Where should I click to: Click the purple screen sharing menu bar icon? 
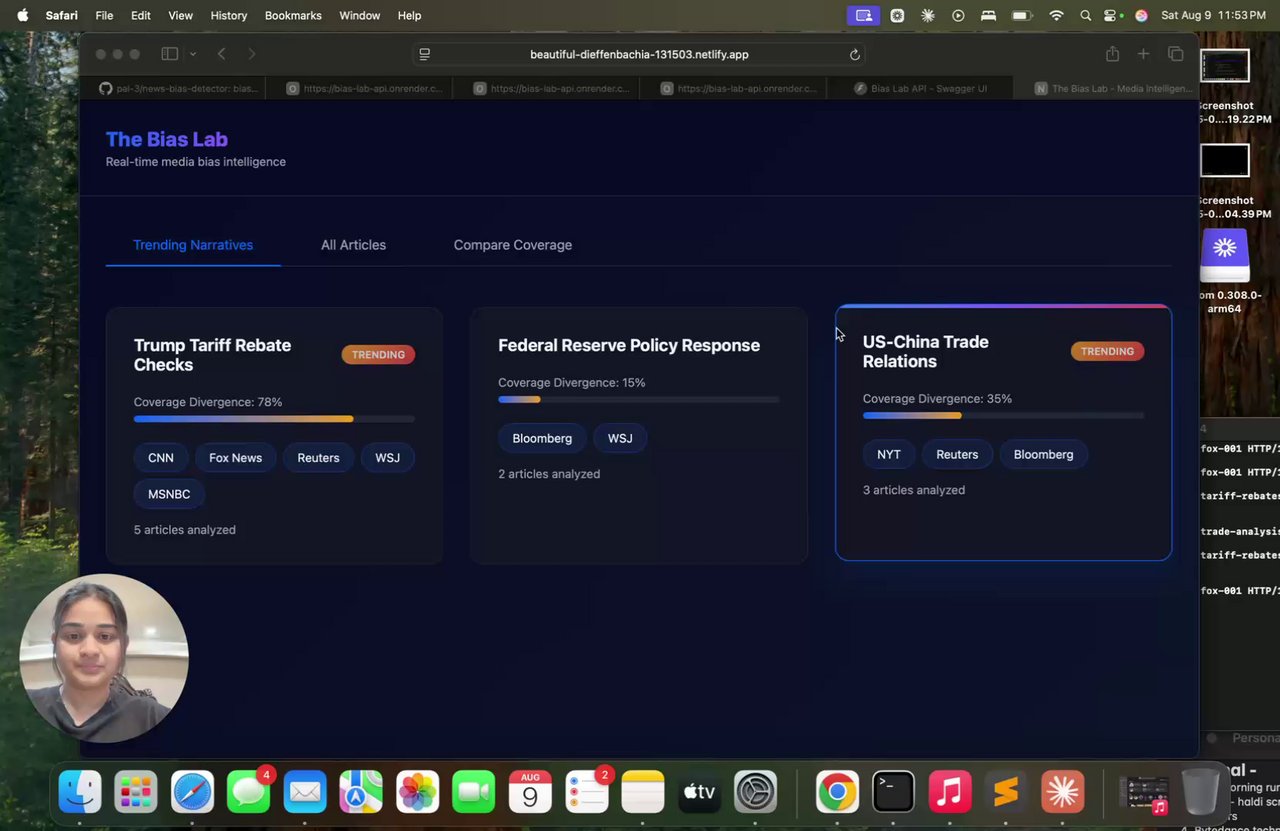tap(864, 15)
